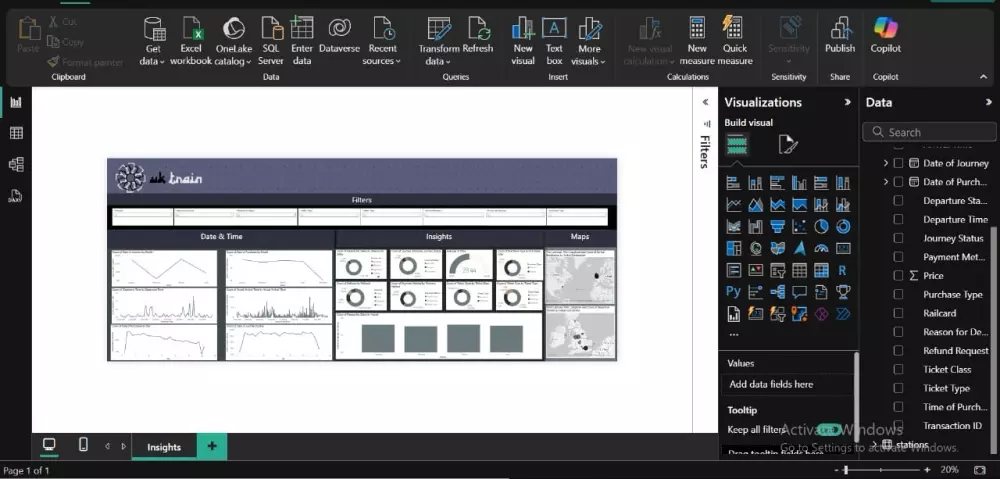Click Excel workbook data source

pyautogui.click(x=191, y=41)
